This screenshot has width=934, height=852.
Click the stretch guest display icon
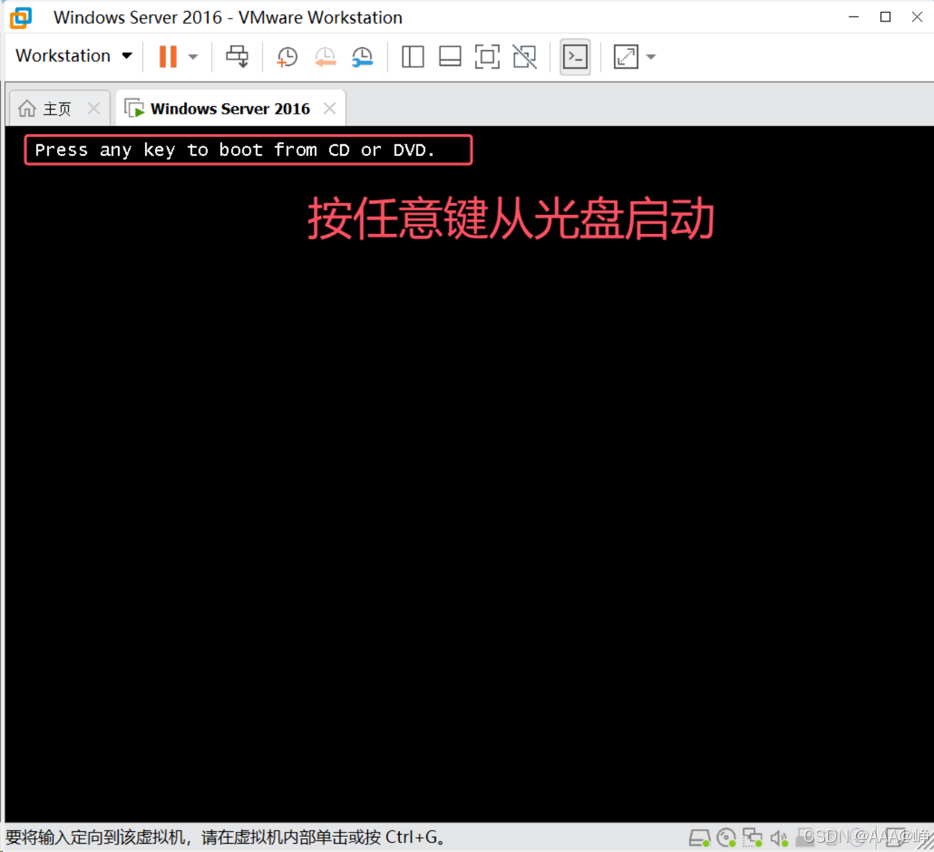pyautogui.click(x=626, y=57)
